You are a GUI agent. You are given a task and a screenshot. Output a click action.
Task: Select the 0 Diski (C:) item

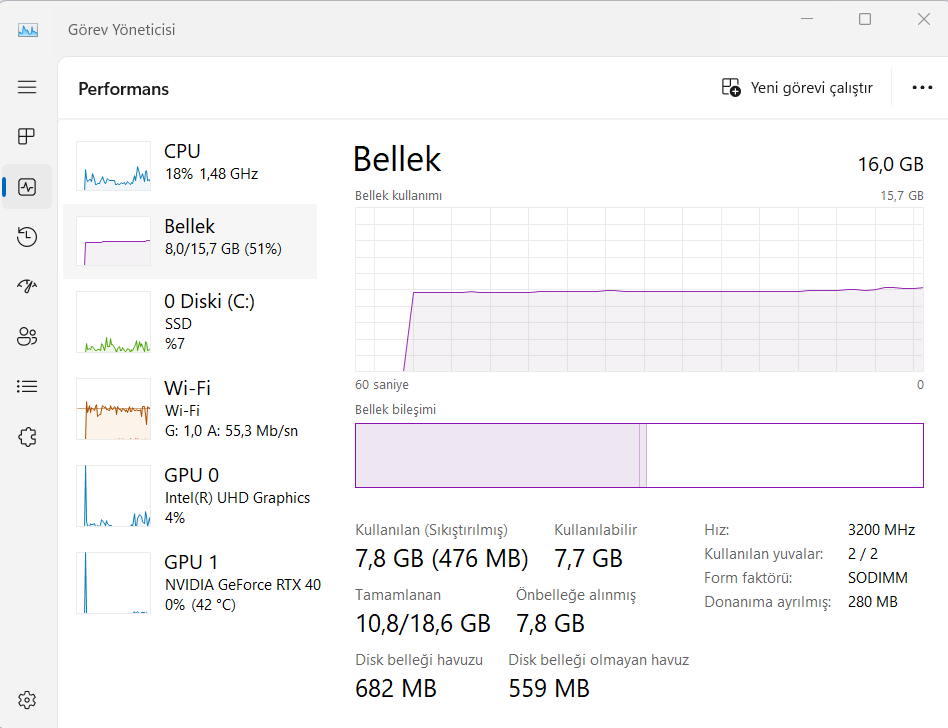click(x=190, y=322)
